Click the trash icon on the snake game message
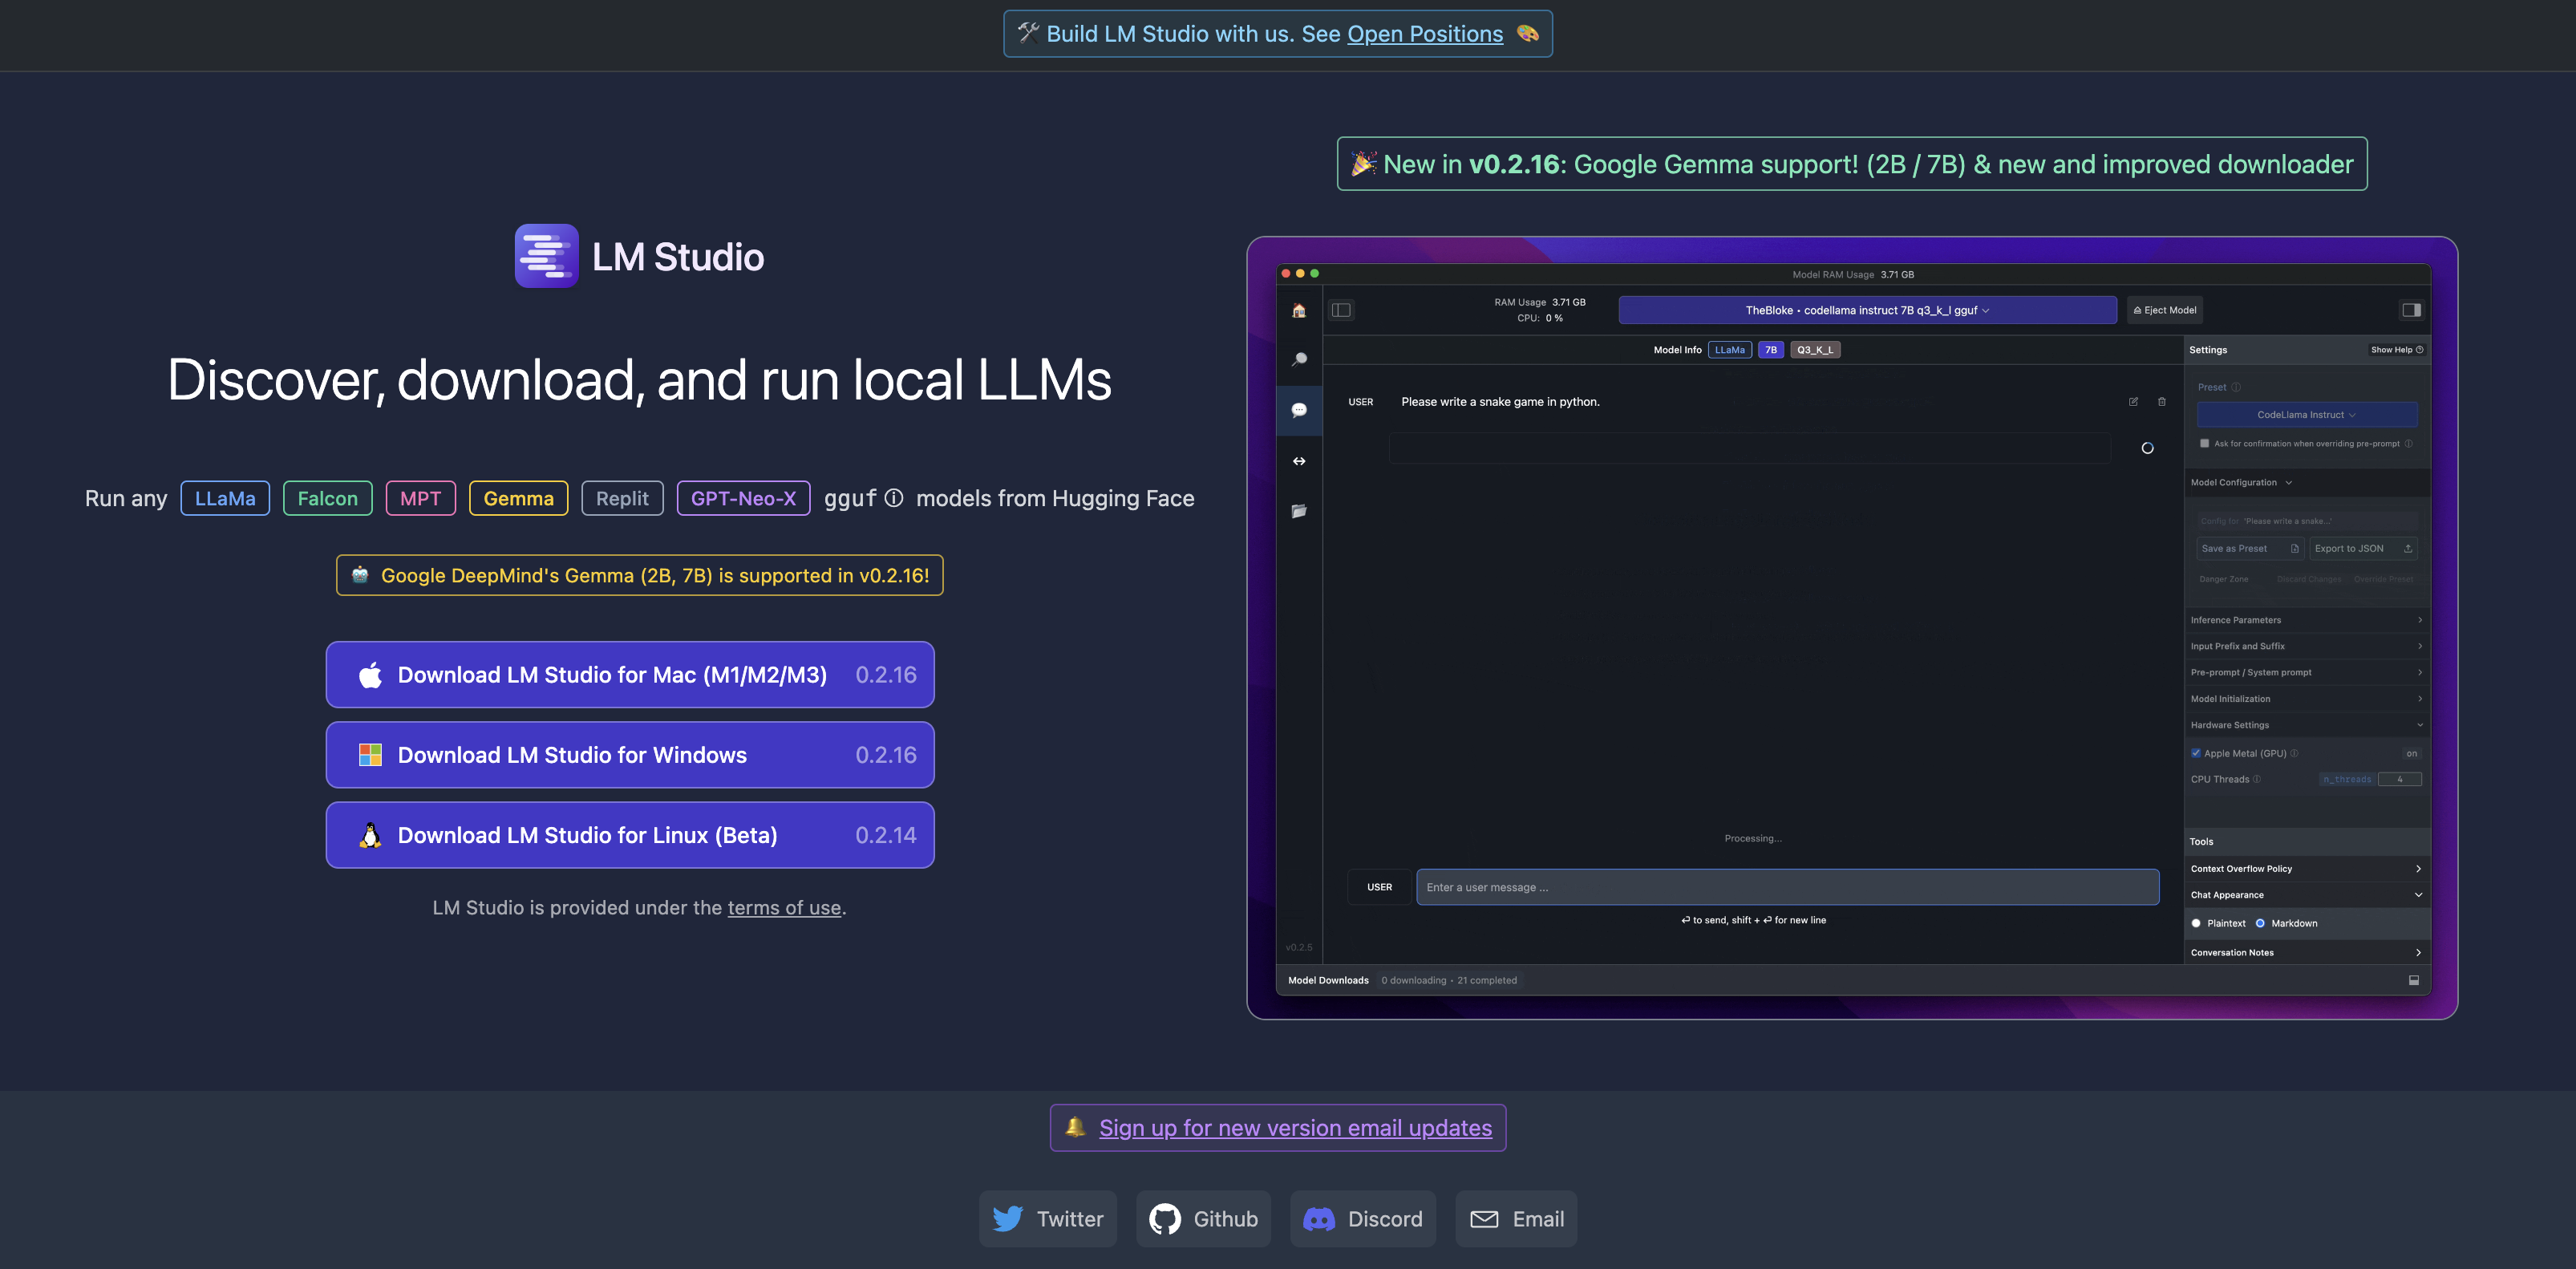The image size is (2576, 1269). [x=2161, y=402]
